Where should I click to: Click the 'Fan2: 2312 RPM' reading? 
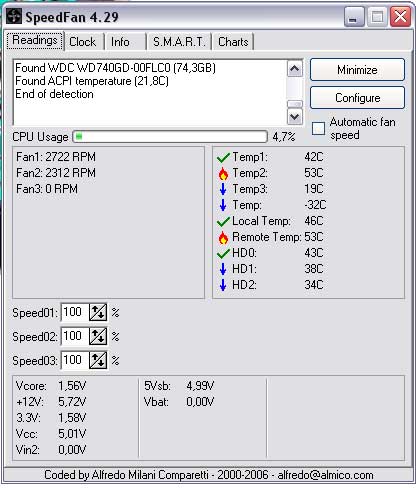pyautogui.click(x=56, y=173)
